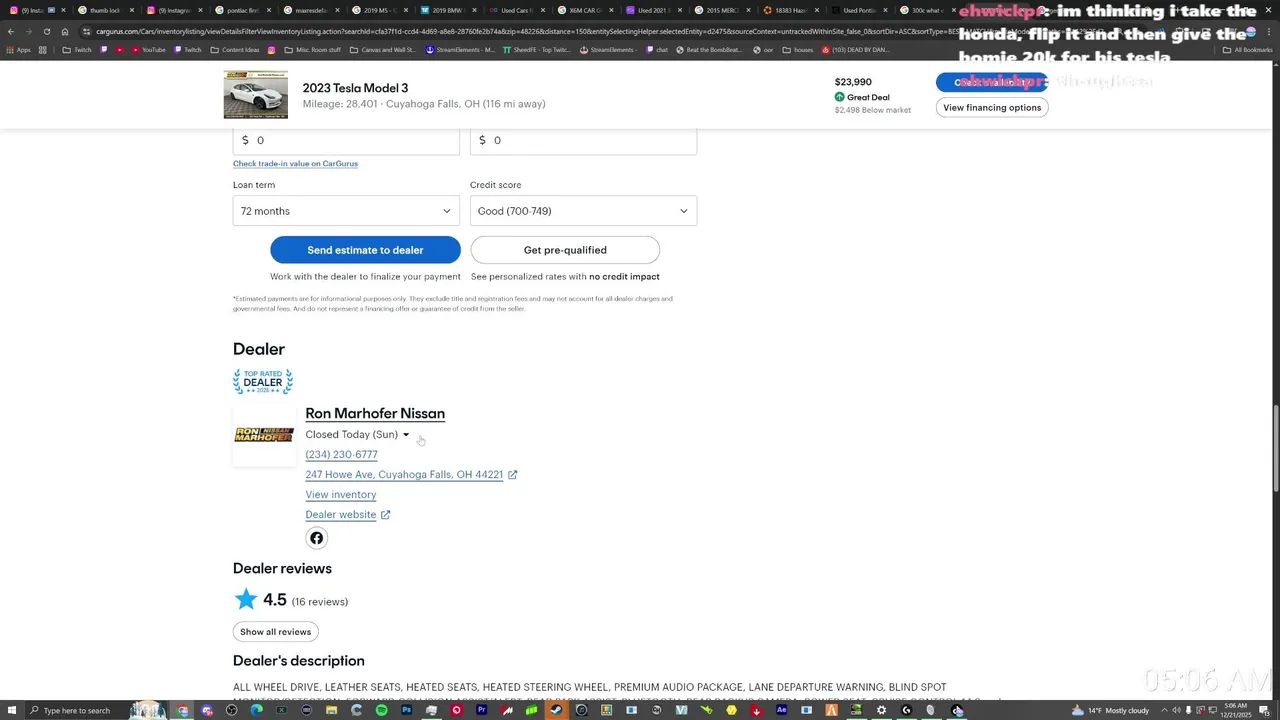Click the Top Rated Dealer badge

[263, 381]
